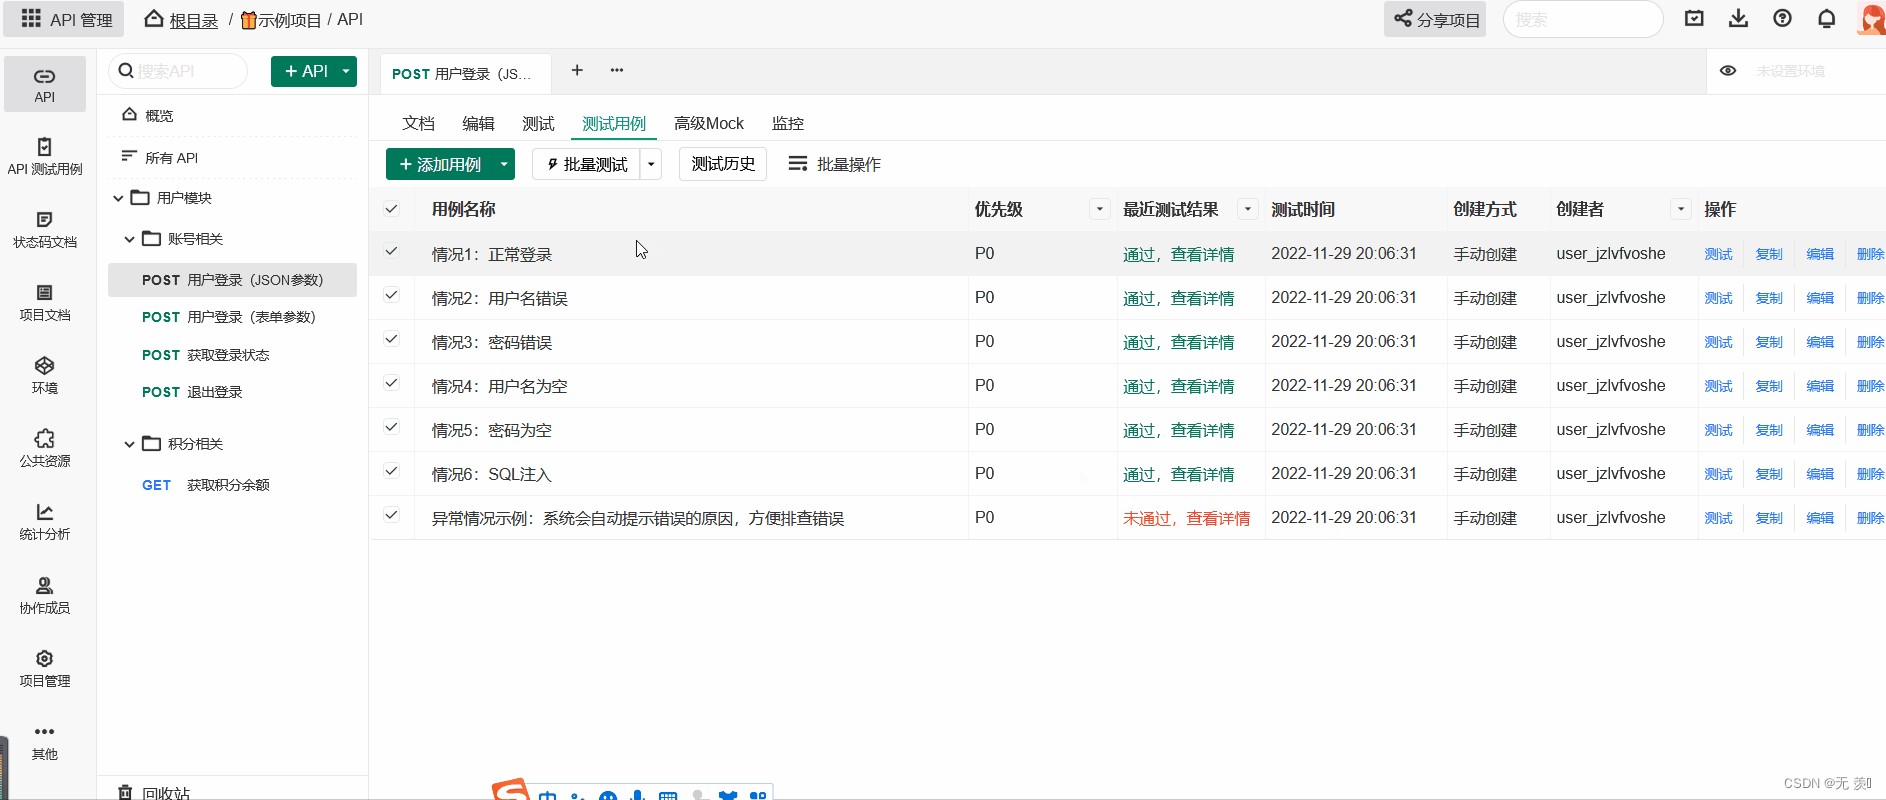Open the 批量测试 dropdown arrow
The image size is (1886, 800).
(x=651, y=164)
